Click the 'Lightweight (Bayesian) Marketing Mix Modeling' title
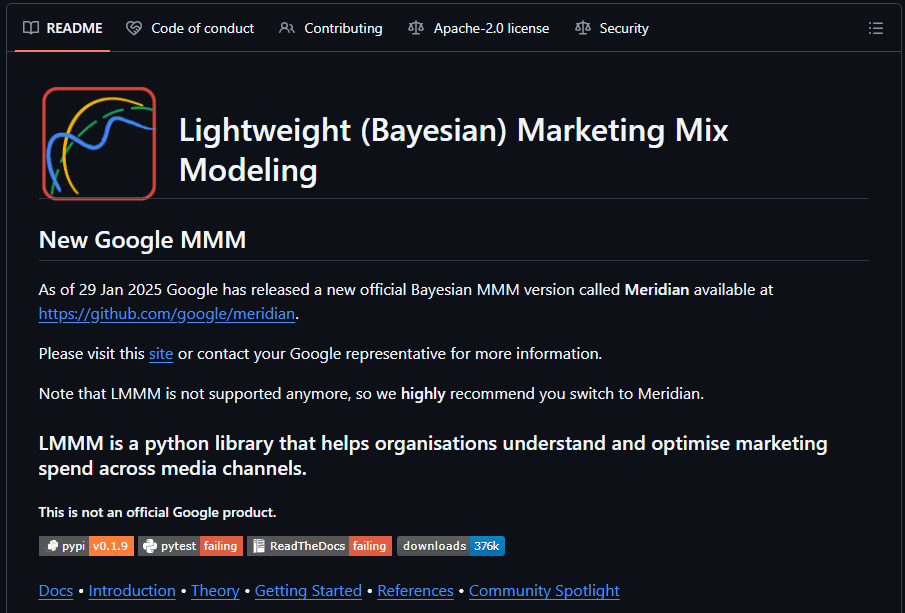 (x=454, y=149)
